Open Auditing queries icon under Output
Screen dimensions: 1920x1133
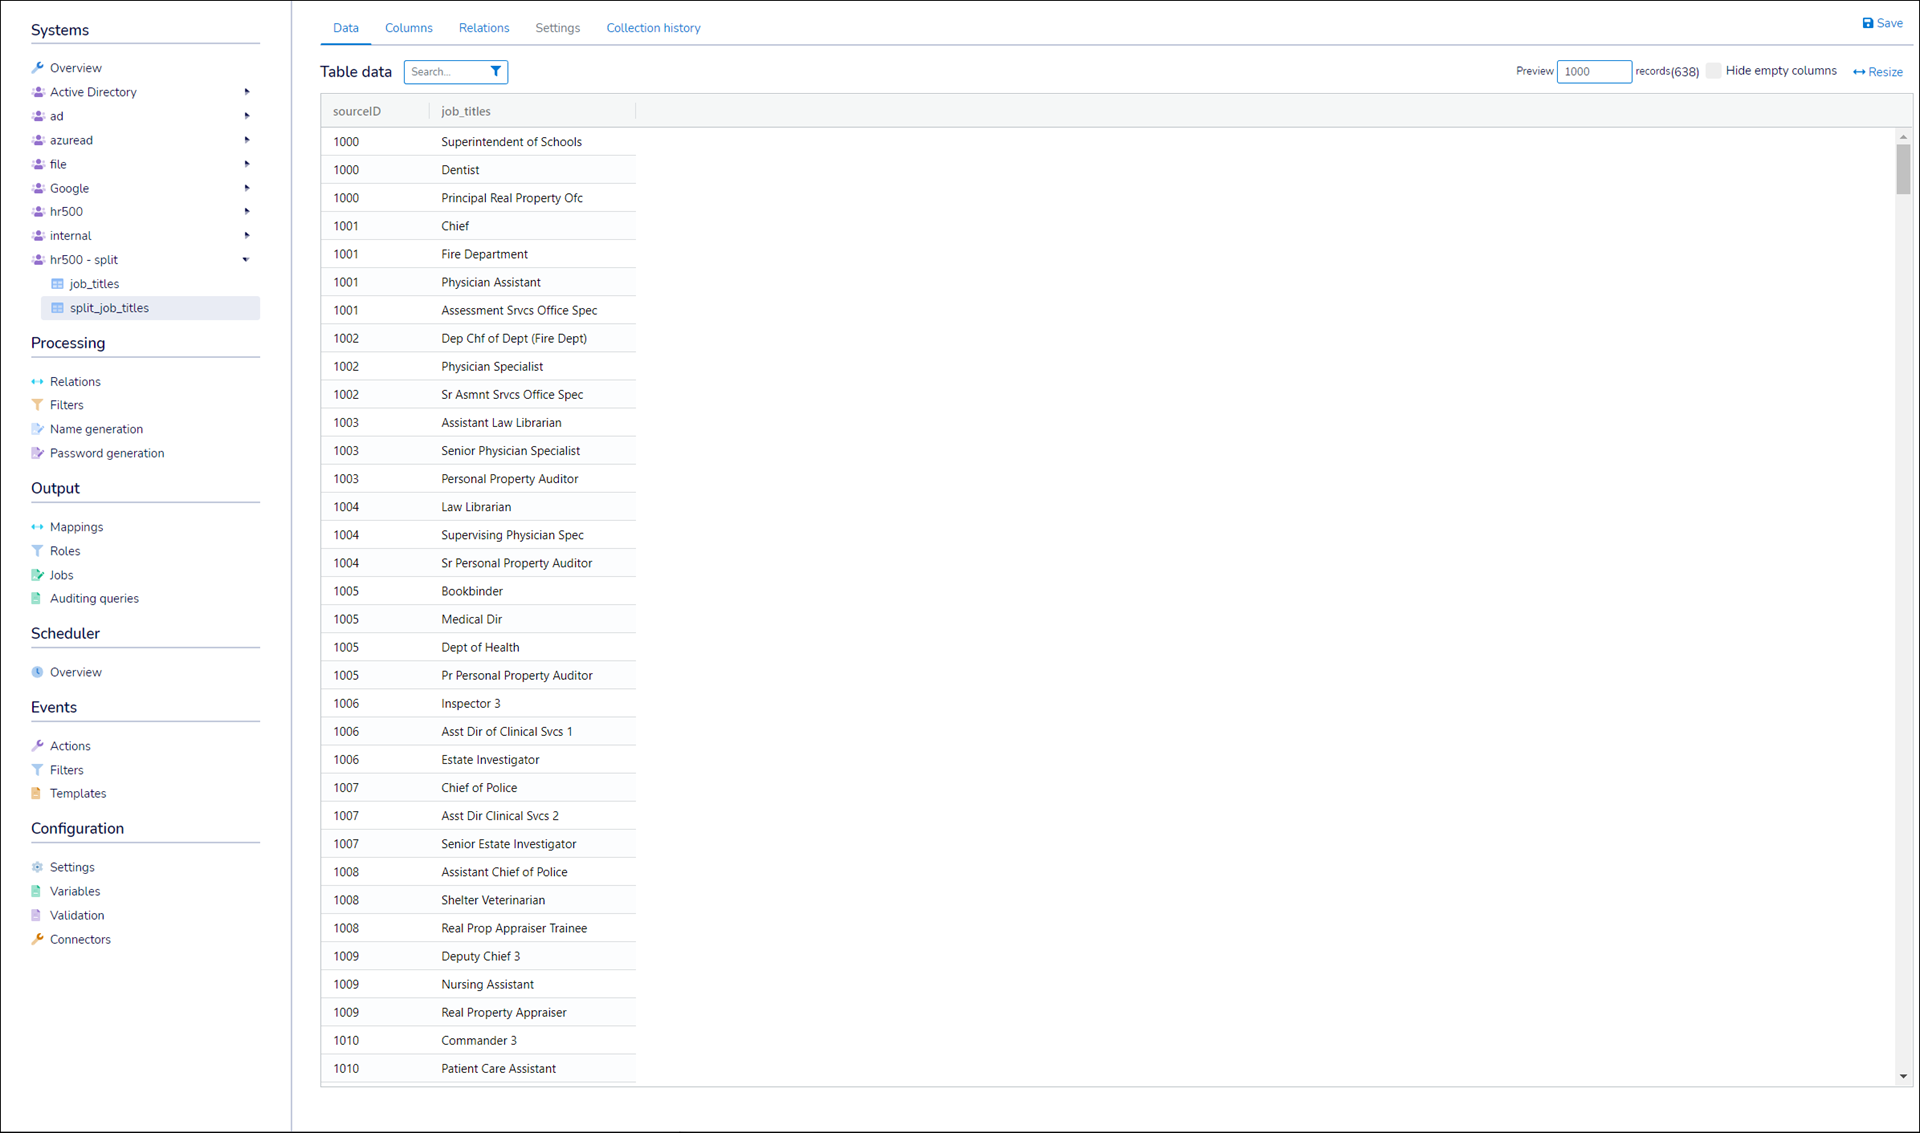click(x=37, y=598)
